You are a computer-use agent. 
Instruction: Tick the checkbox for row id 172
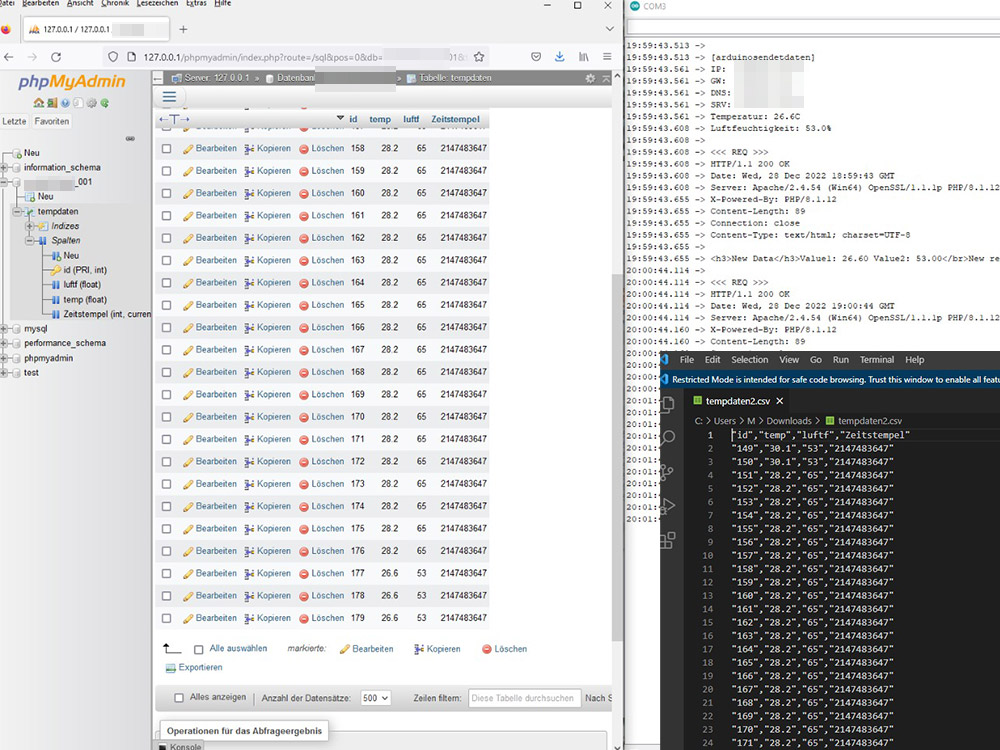click(x=166, y=462)
